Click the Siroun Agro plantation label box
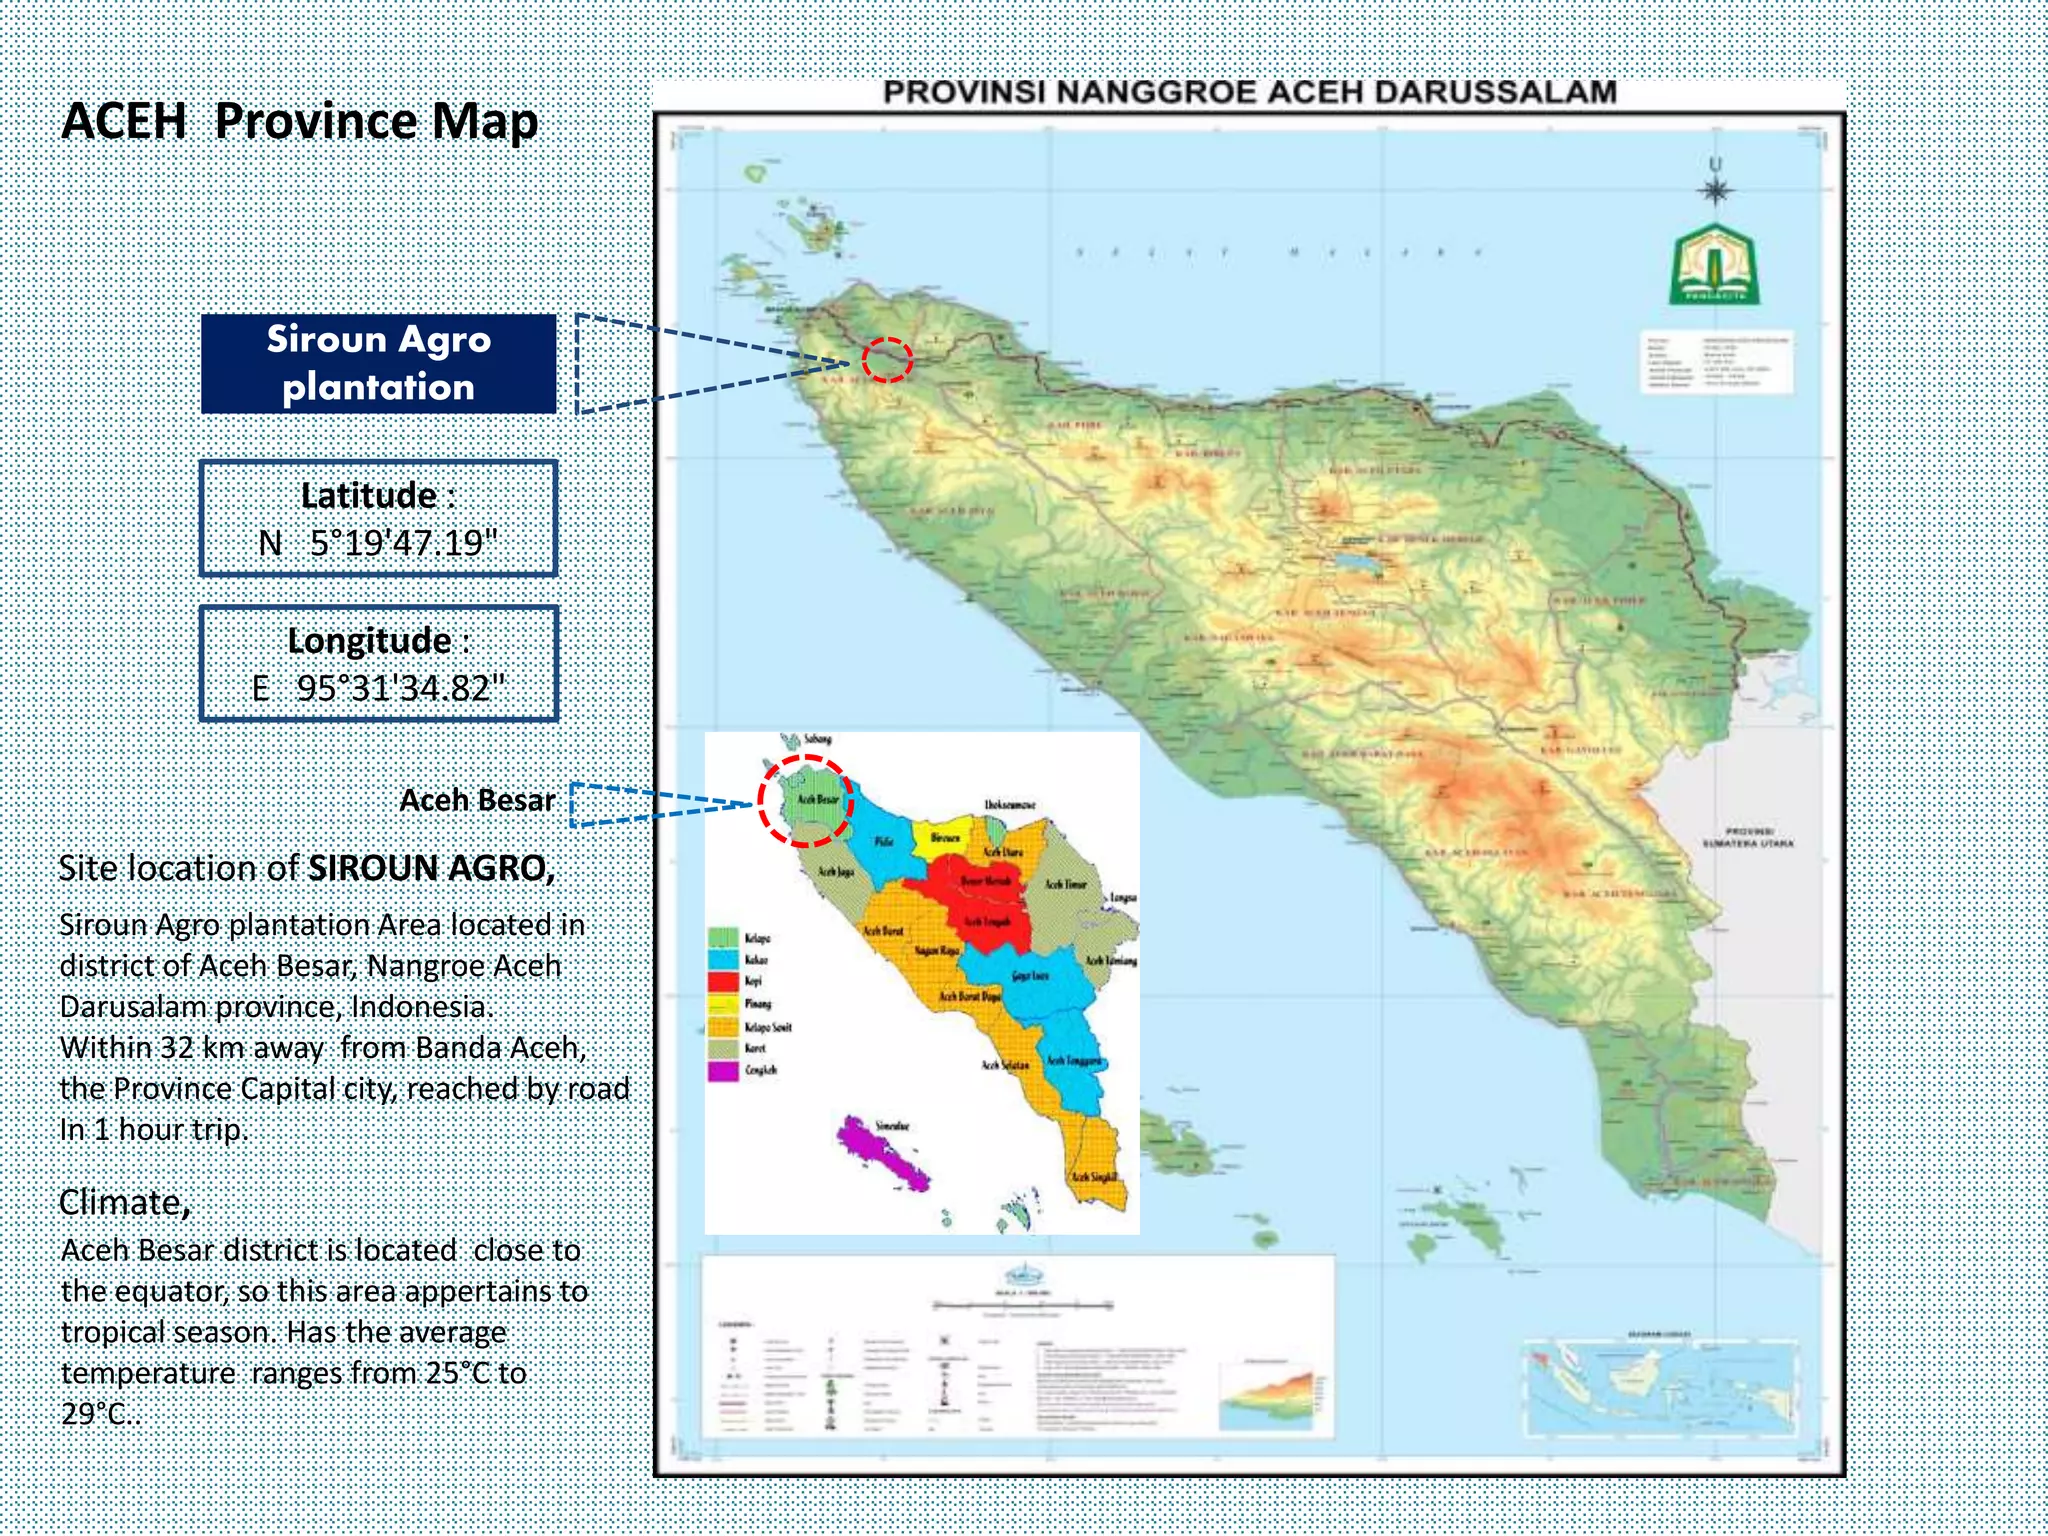The image size is (2048, 1536). coord(378,364)
